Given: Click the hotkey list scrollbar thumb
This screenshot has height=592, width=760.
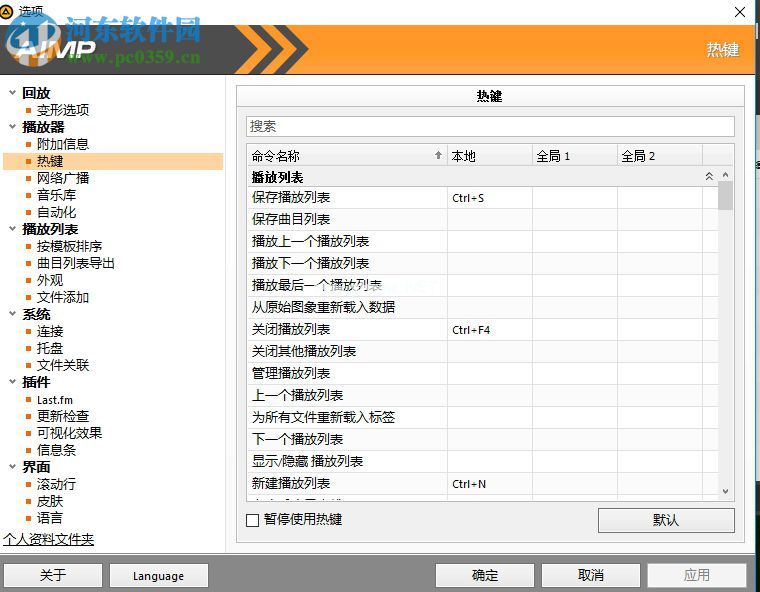Looking at the screenshot, I should tap(725, 195).
